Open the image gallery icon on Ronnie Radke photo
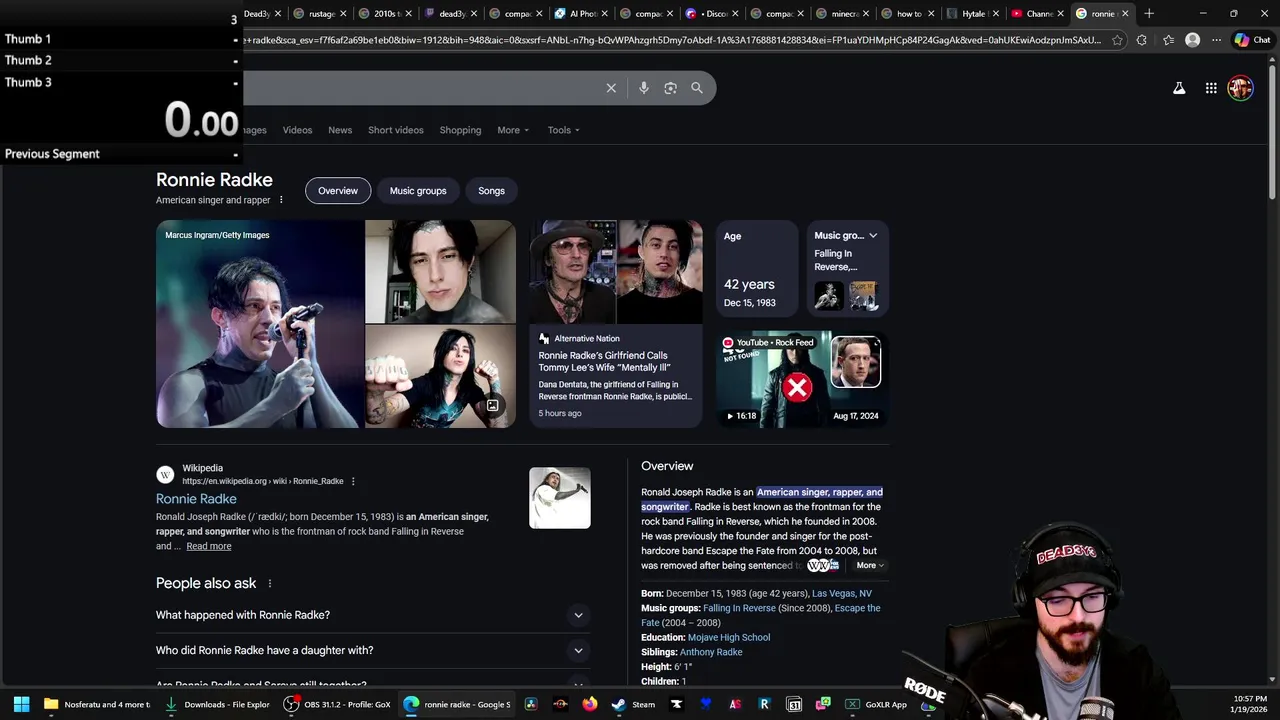1280x720 pixels. [x=492, y=405]
